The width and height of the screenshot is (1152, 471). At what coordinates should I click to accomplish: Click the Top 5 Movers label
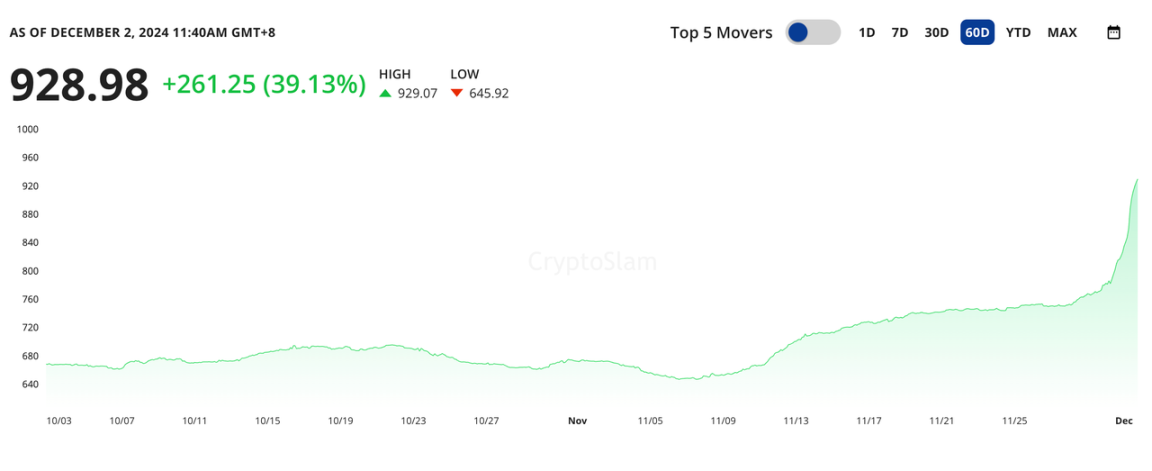(721, 32)
